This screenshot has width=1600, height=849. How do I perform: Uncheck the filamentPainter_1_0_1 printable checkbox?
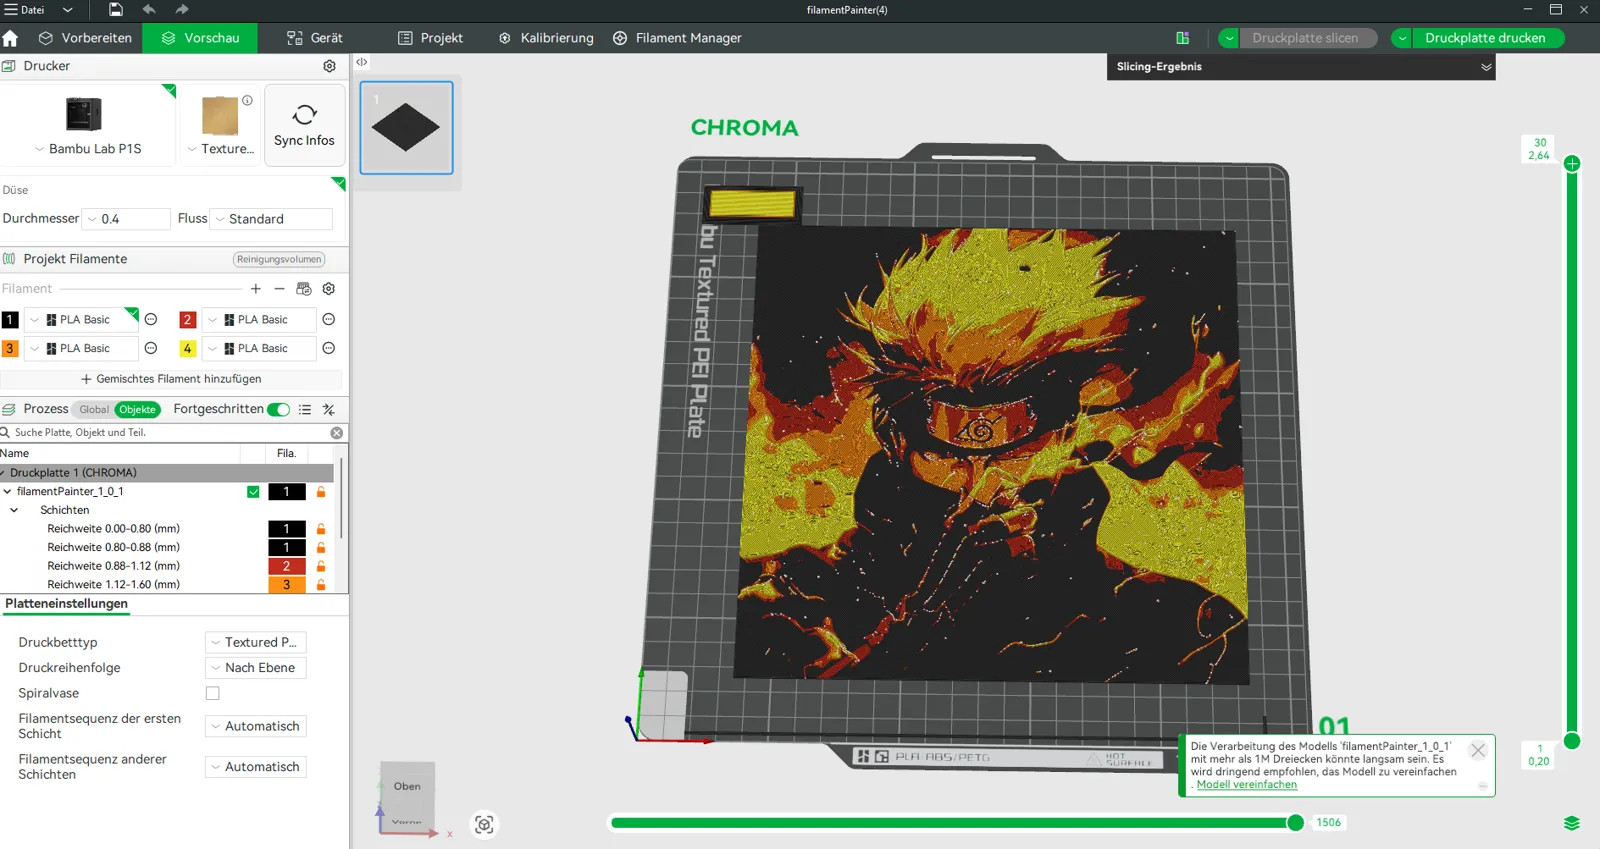click(x=253, y=492)
